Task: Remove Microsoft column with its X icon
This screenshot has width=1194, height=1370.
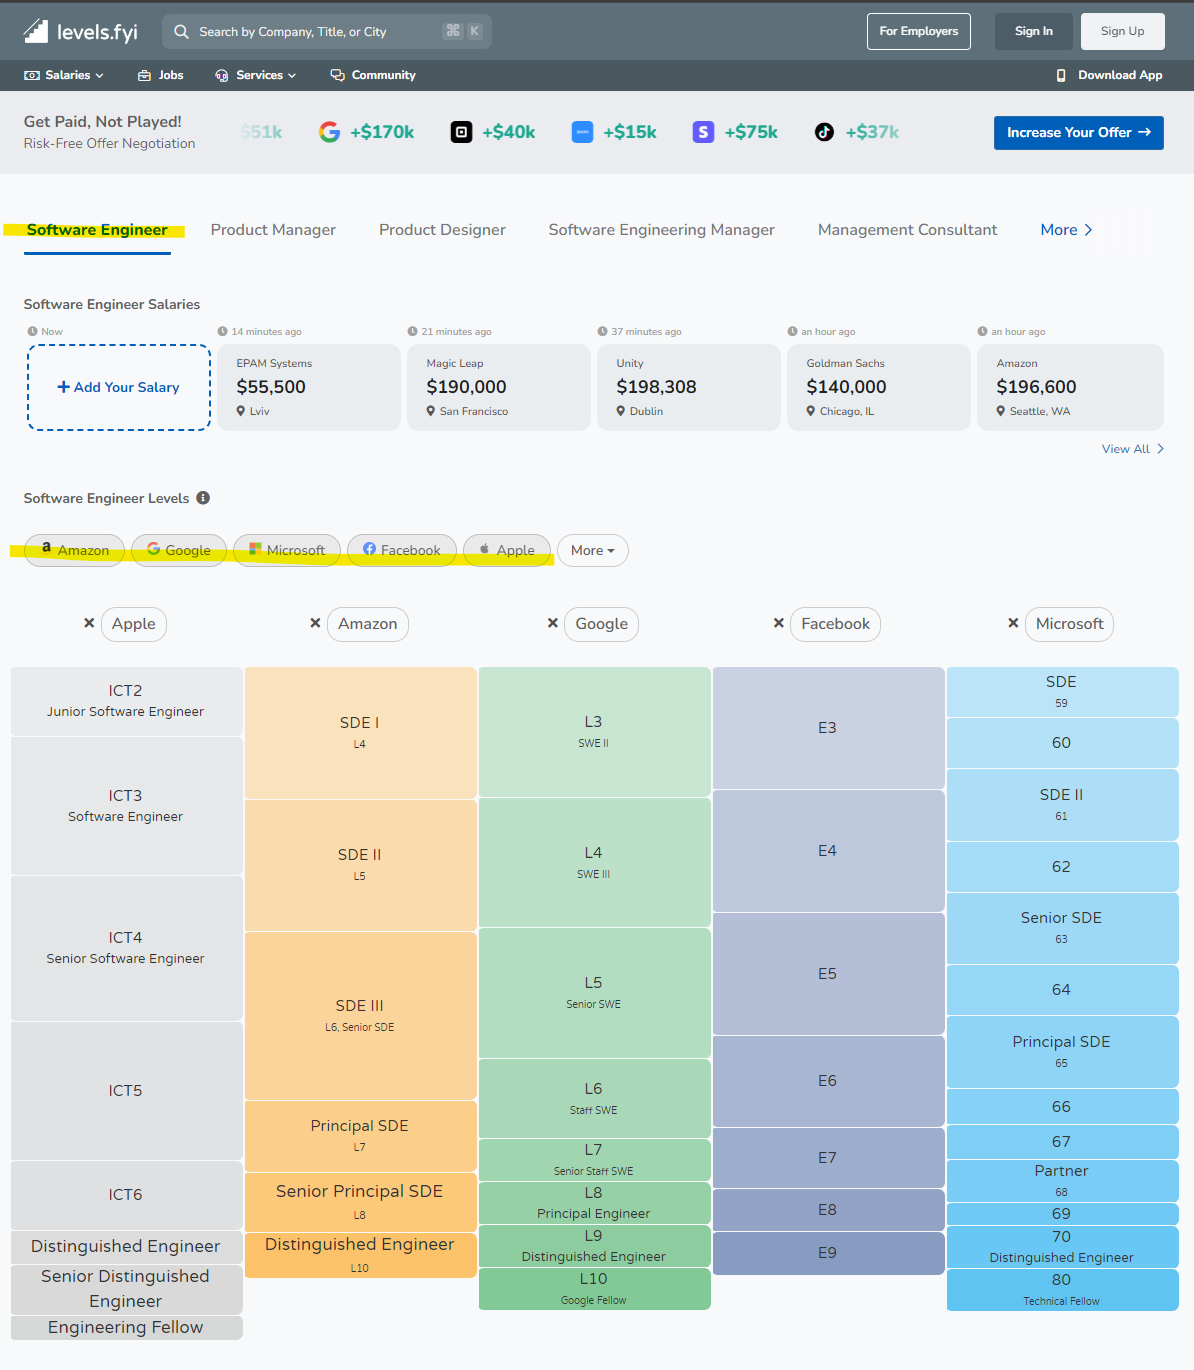Action: pyautogui.click(x=1013, y=623)
